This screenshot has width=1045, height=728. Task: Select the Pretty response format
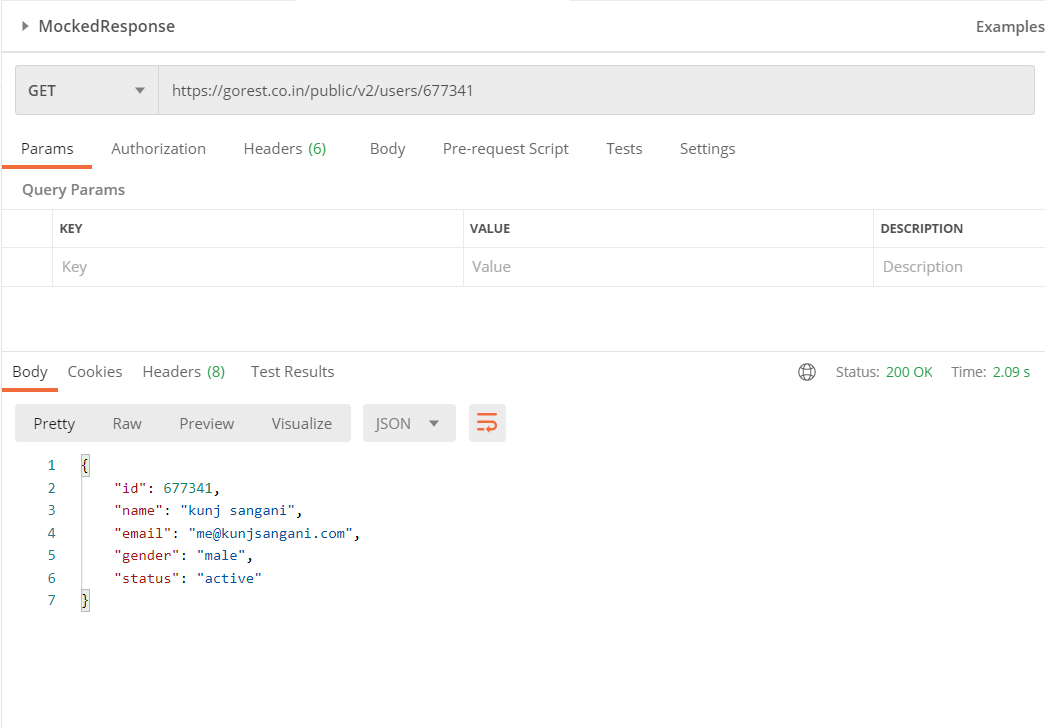[x=54, y=423]
